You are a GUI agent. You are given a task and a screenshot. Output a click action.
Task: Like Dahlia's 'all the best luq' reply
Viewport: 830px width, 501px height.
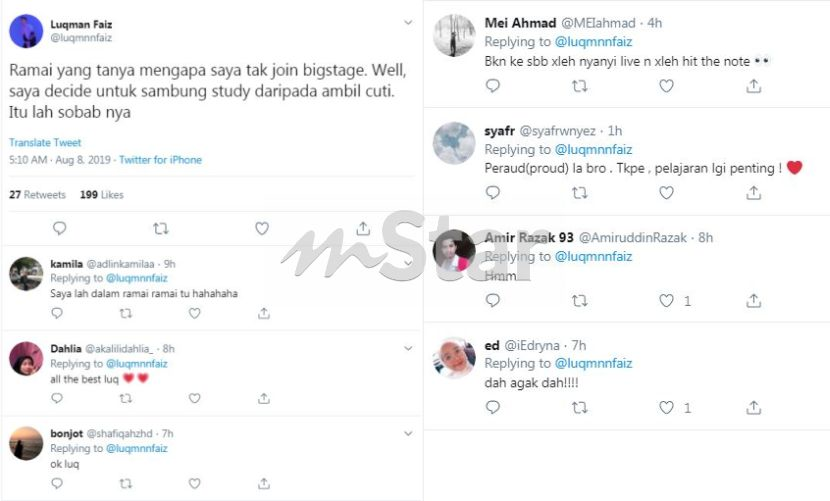(195, 398)
